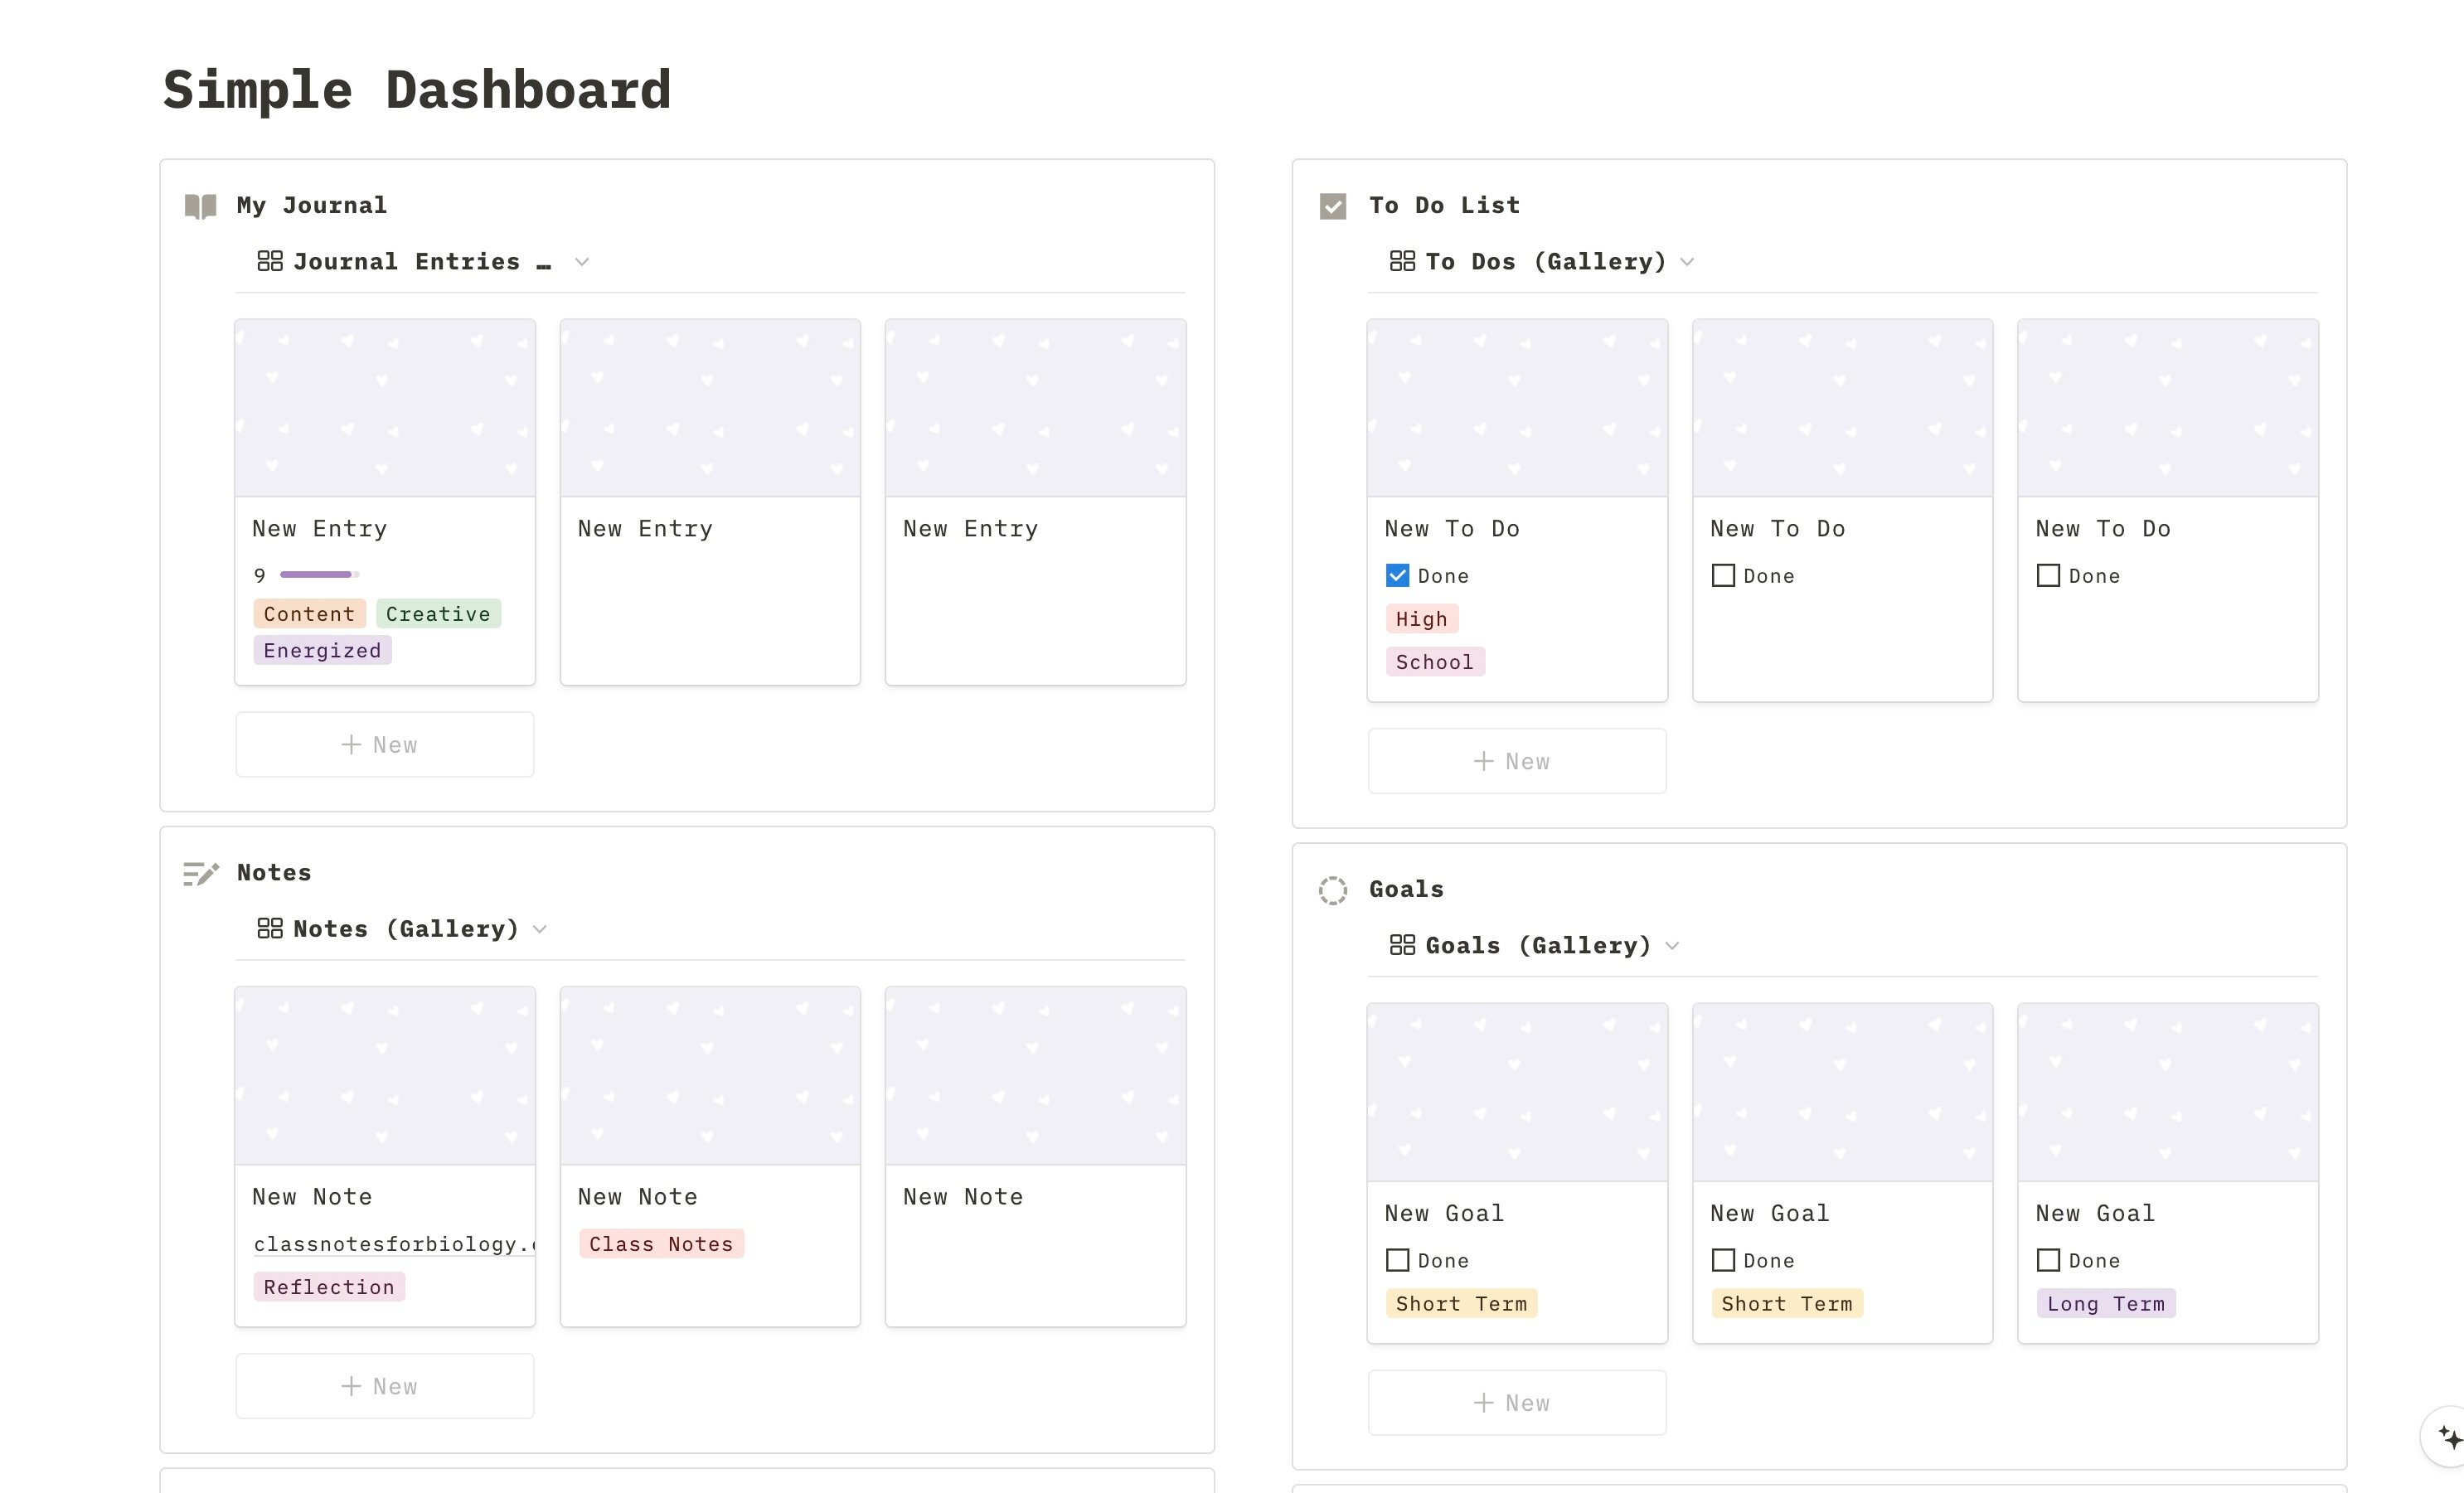Open the To Dos (Gallery) view dropdown
Screen dimensions: 2464x1493
pos(1688,261)
